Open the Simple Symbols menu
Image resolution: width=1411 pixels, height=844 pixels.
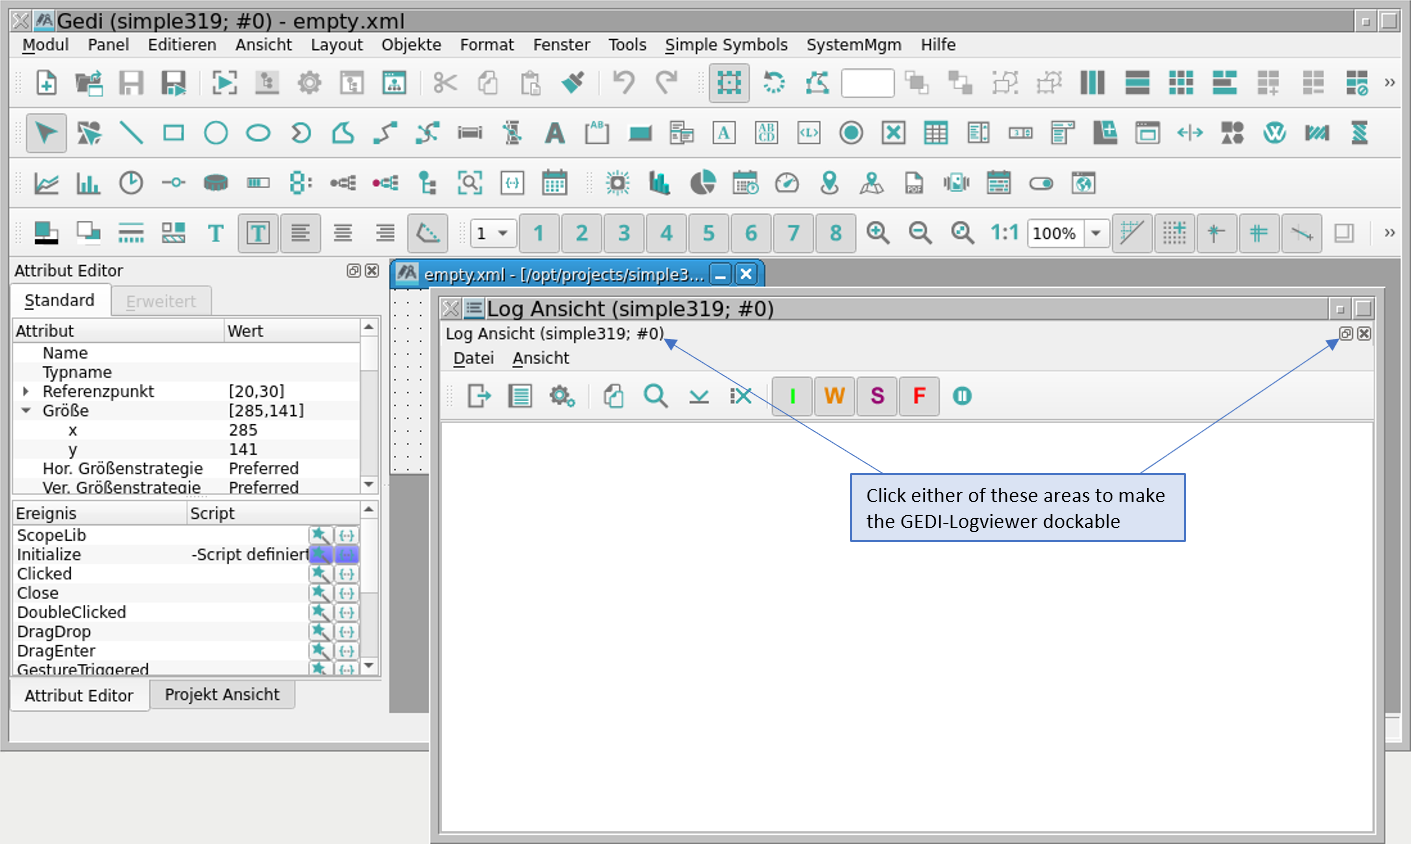(x=726, y=45)
